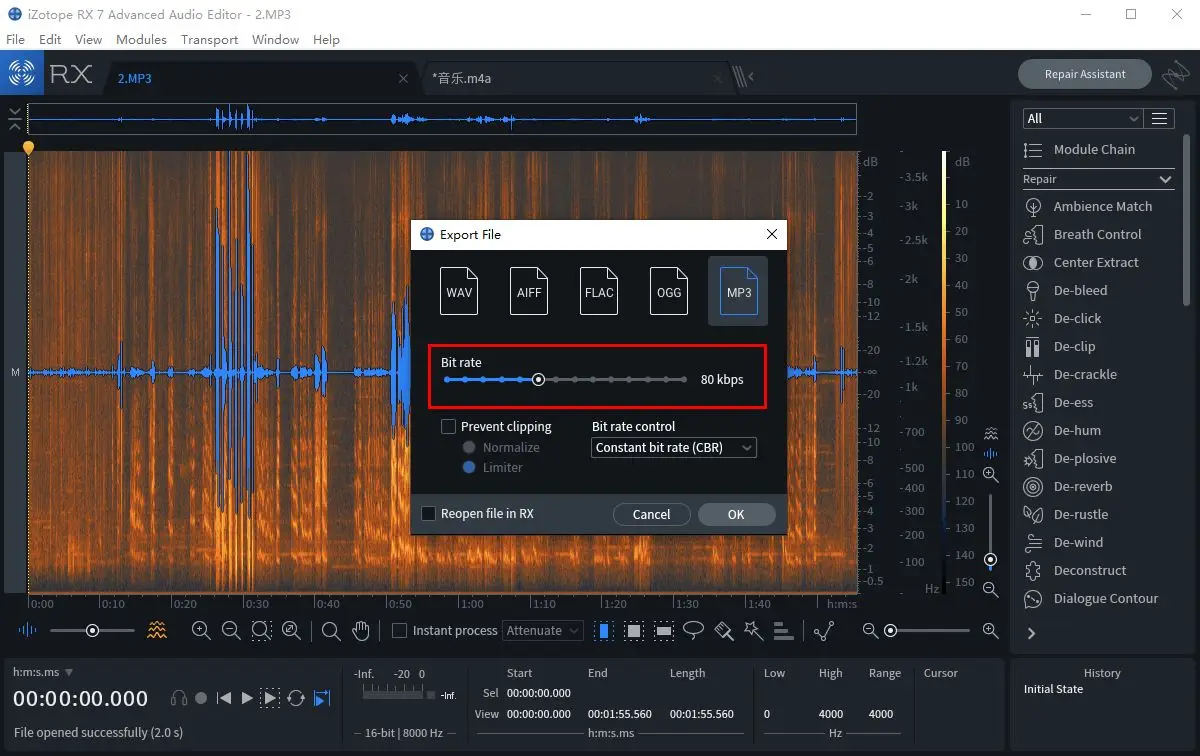Image resolution: width=1200 pixels, height=756 pixels.
Task: Open the File menu
Action: pyautogui.click(x=15, y=39)
